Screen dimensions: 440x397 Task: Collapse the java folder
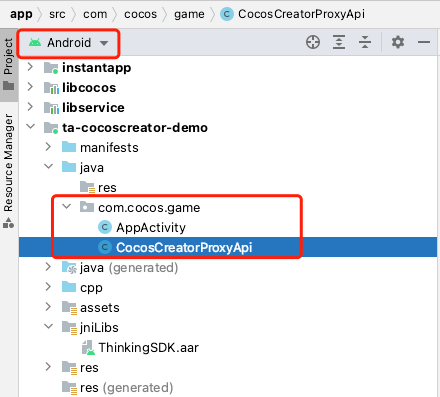49,167
